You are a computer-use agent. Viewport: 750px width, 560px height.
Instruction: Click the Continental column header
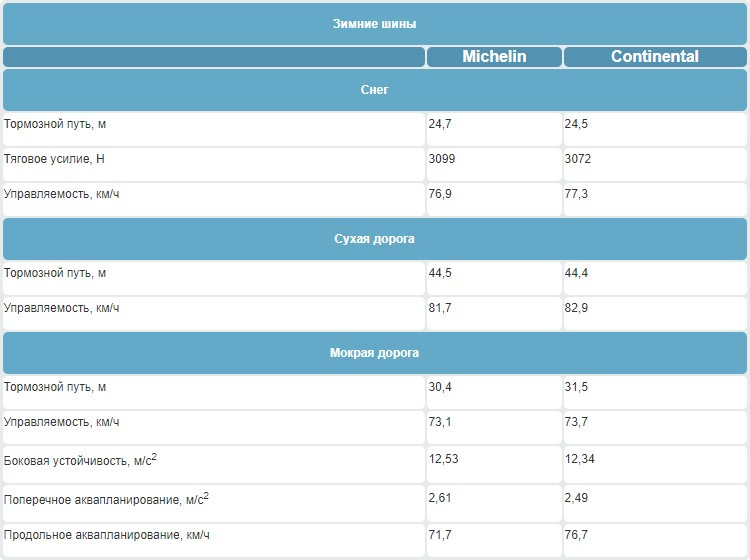(654, 57)
